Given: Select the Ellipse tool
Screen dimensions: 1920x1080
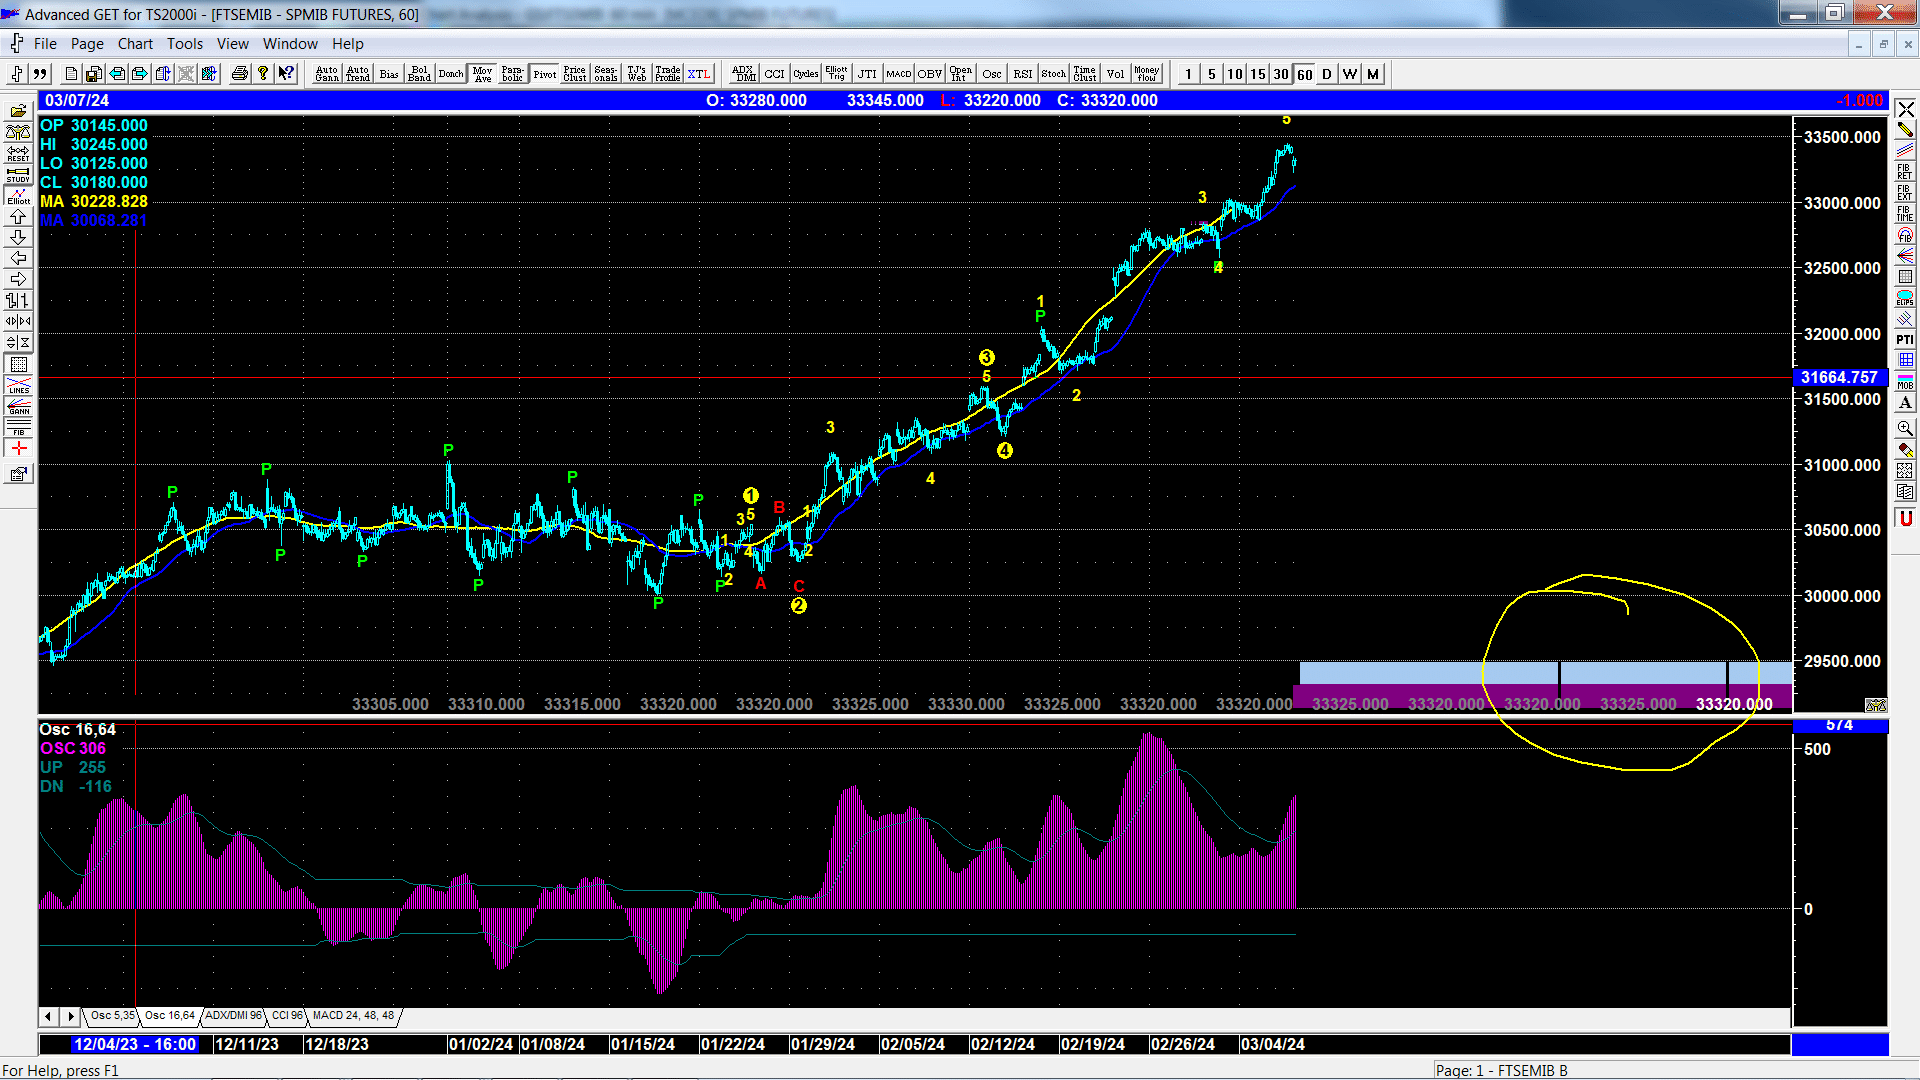Looking at the screenshot, I should point(1905,298).
